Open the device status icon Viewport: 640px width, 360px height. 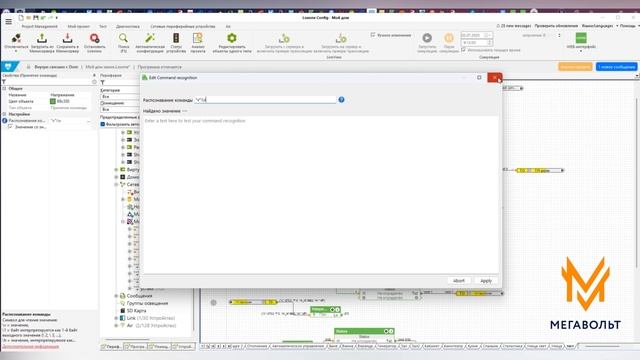pos(176,38)
